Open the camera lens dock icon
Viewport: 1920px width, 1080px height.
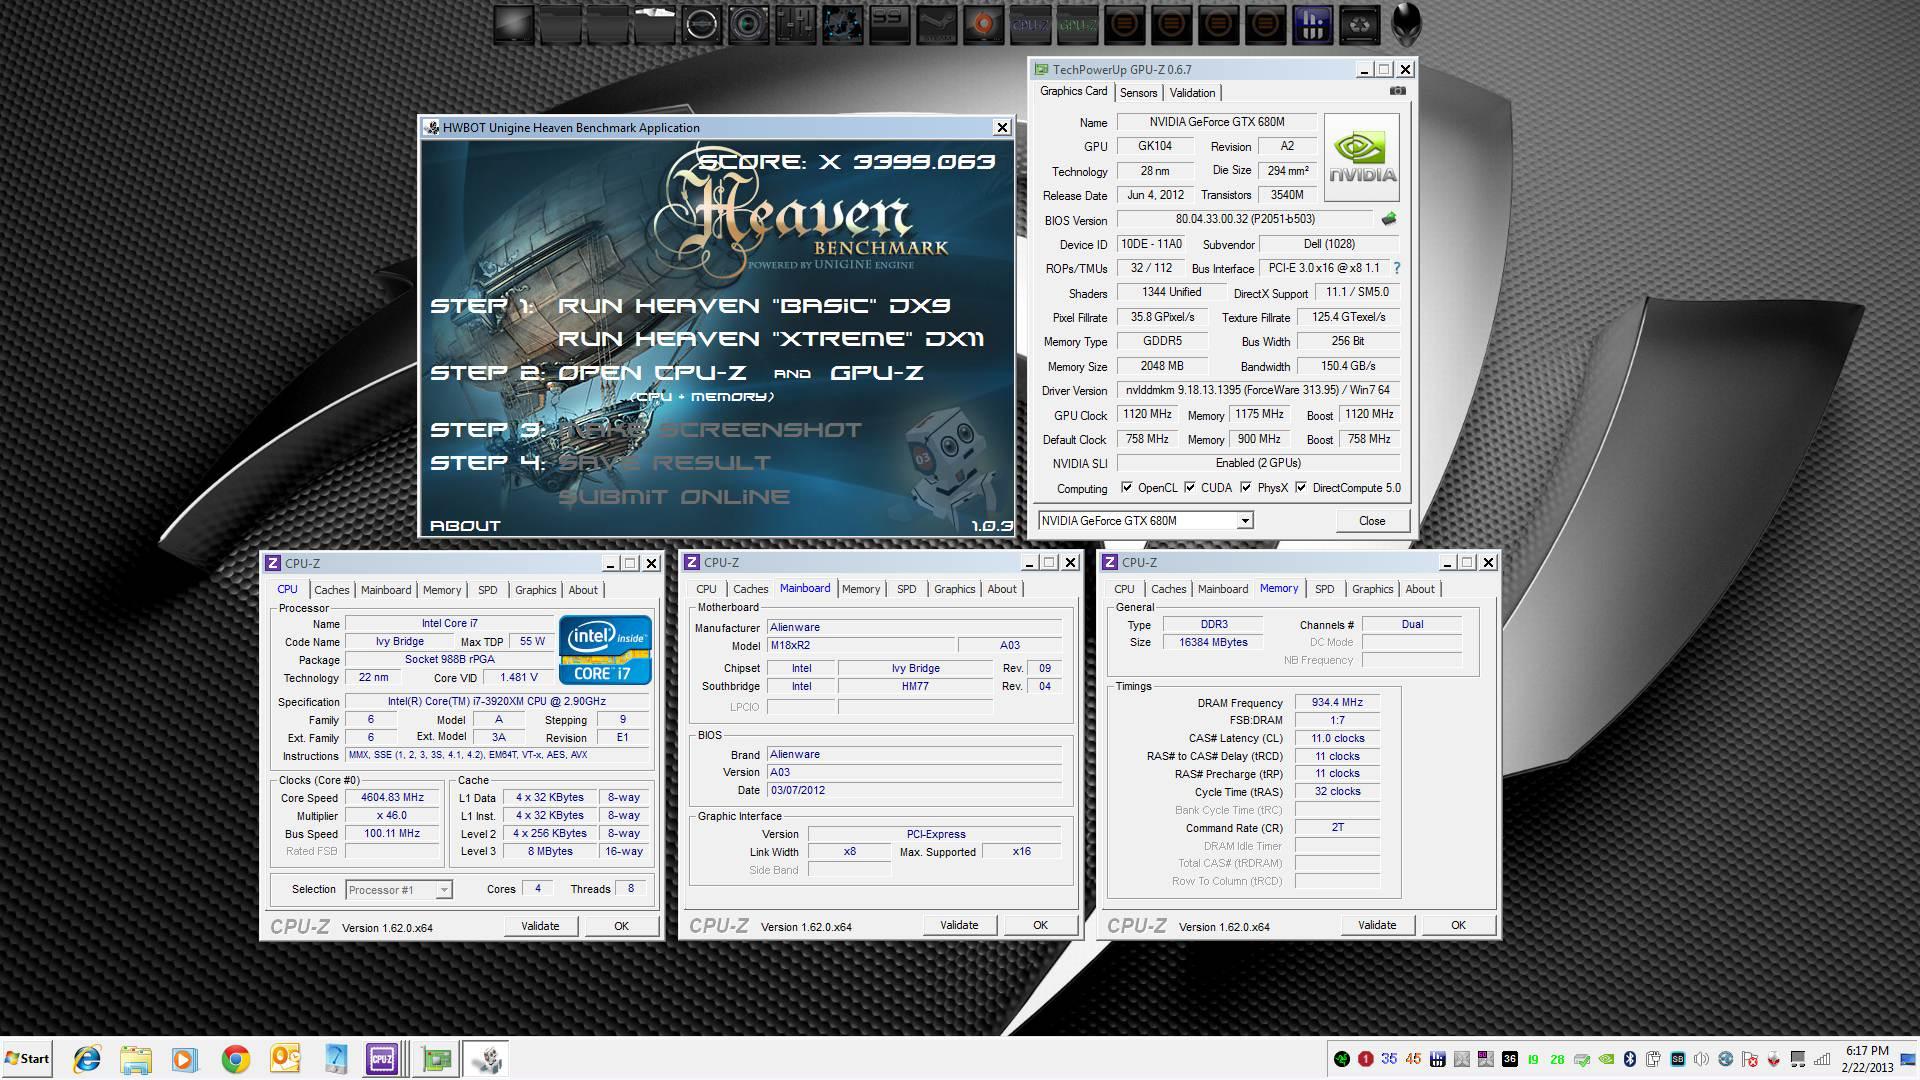746,24
